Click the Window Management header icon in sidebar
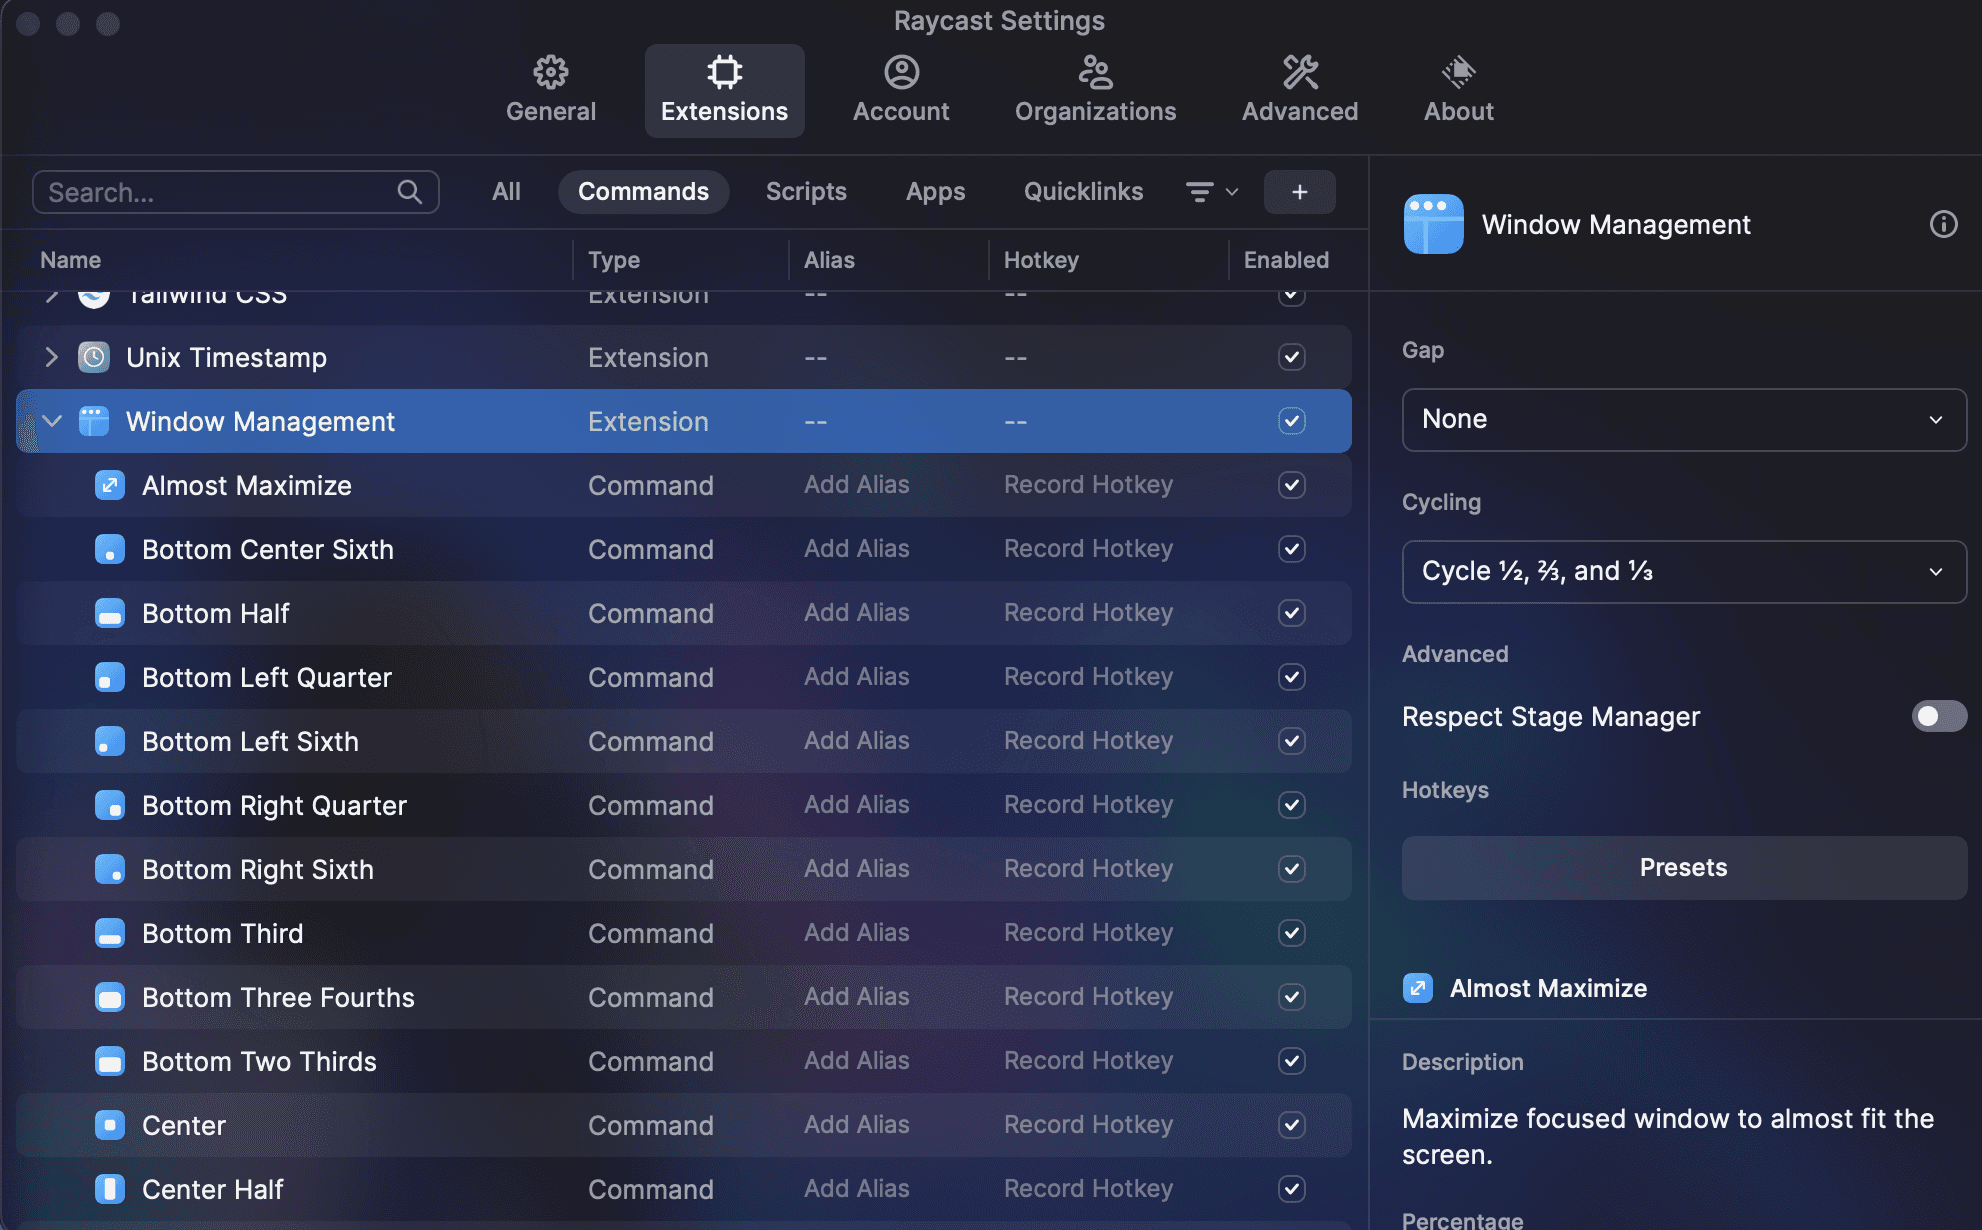This screenshot has width=1982, height=1230. click(x=1433, y=224)
